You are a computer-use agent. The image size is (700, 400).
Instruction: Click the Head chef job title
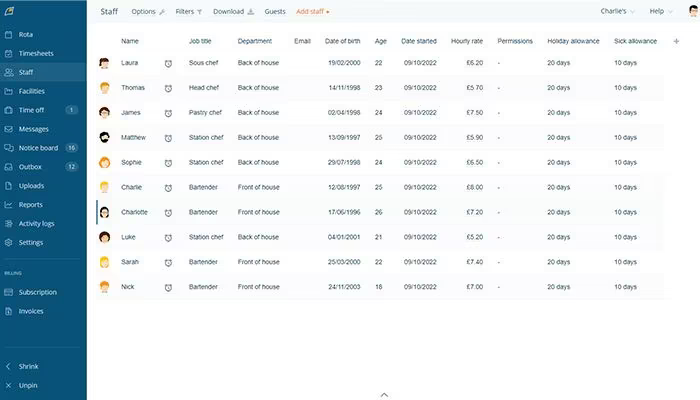pyautogui.click(x=204, y=88)
